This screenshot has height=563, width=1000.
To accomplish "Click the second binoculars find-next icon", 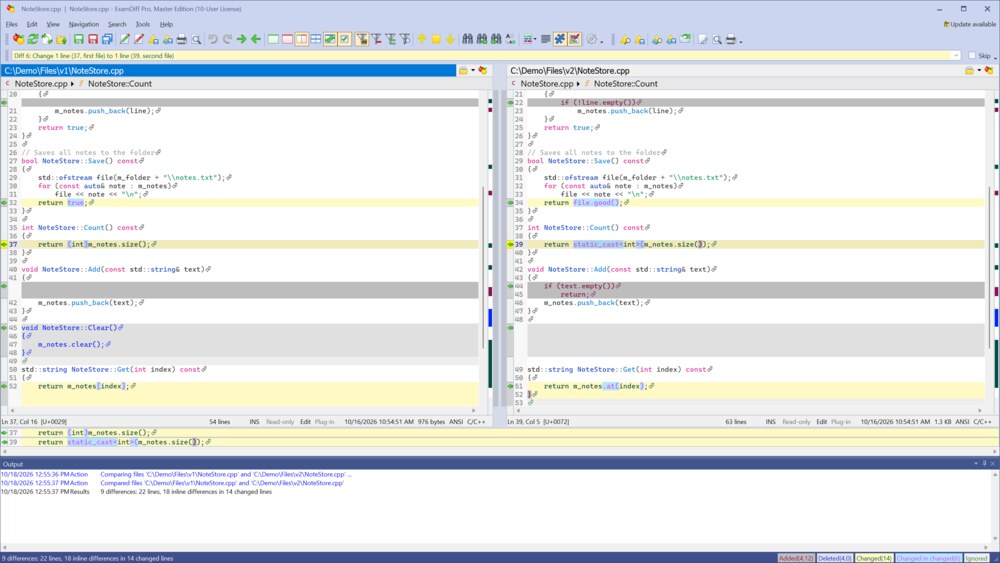I will pyautogui.click(x=482, y=40).
